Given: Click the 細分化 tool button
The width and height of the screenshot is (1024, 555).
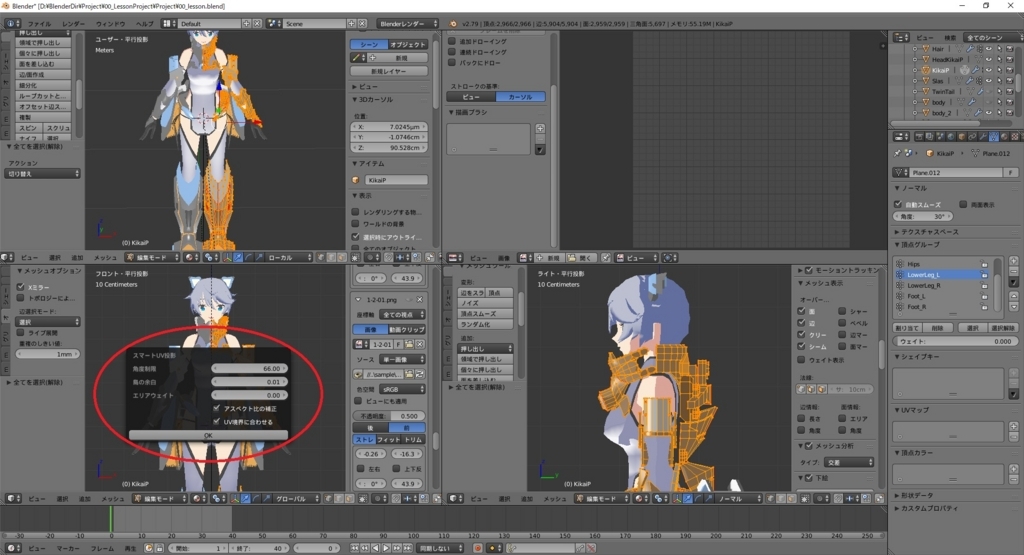Looking at the screenshot, I should click(43, 85).
